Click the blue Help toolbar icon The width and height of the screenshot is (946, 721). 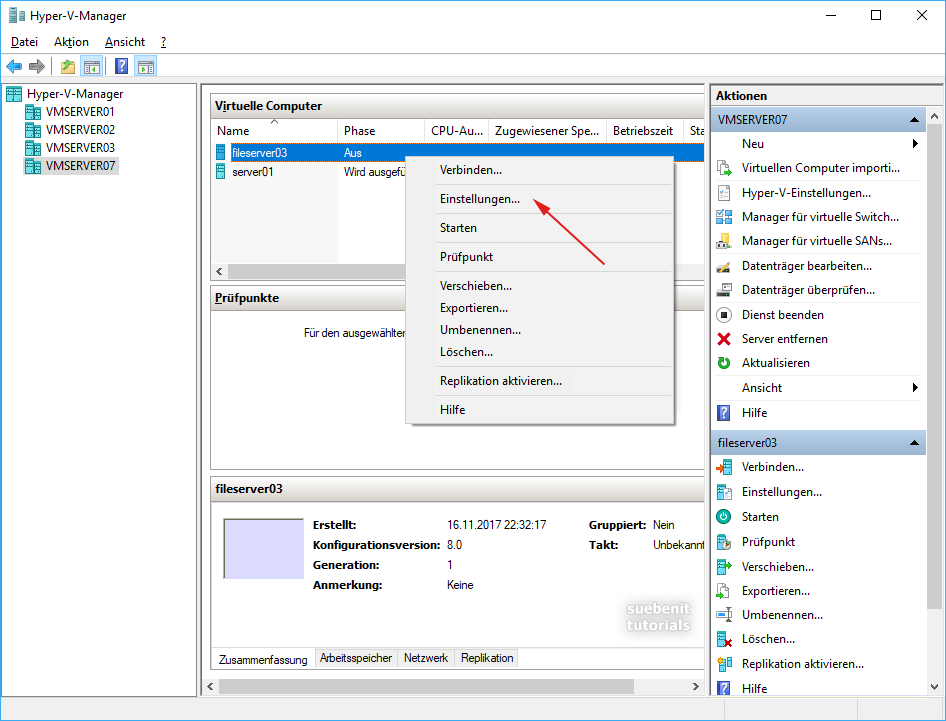121,66
